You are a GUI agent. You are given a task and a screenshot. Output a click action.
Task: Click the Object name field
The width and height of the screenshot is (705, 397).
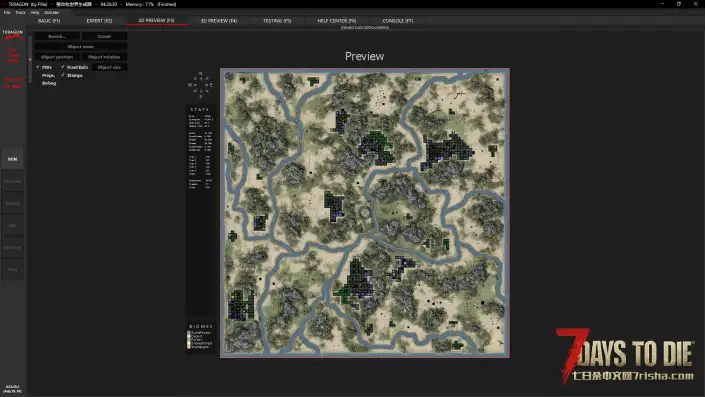81,47
